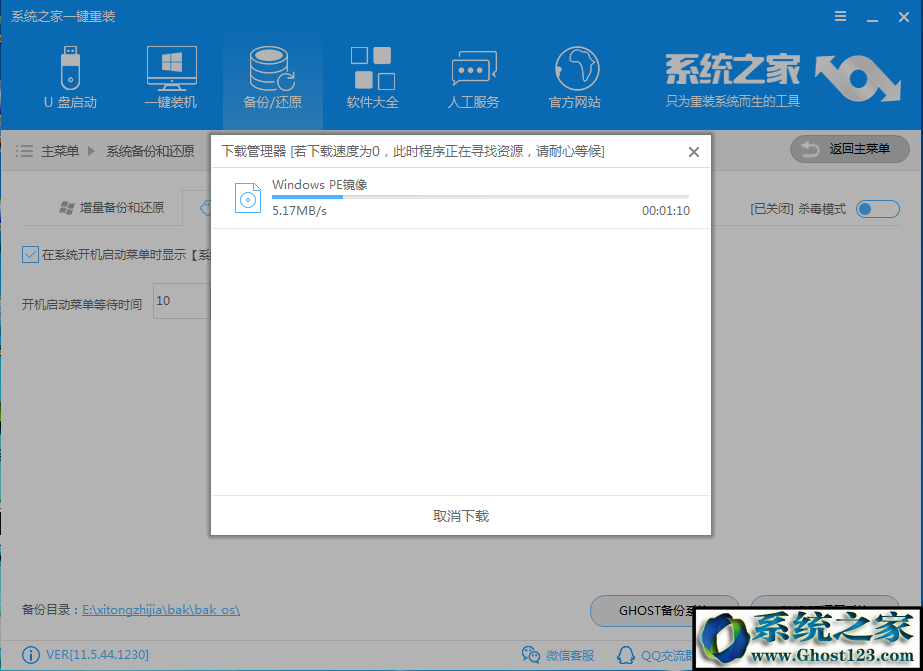Visit 官方网站 globe icon
The height and width of the screenshot is (671, 923).
point(575,78)
